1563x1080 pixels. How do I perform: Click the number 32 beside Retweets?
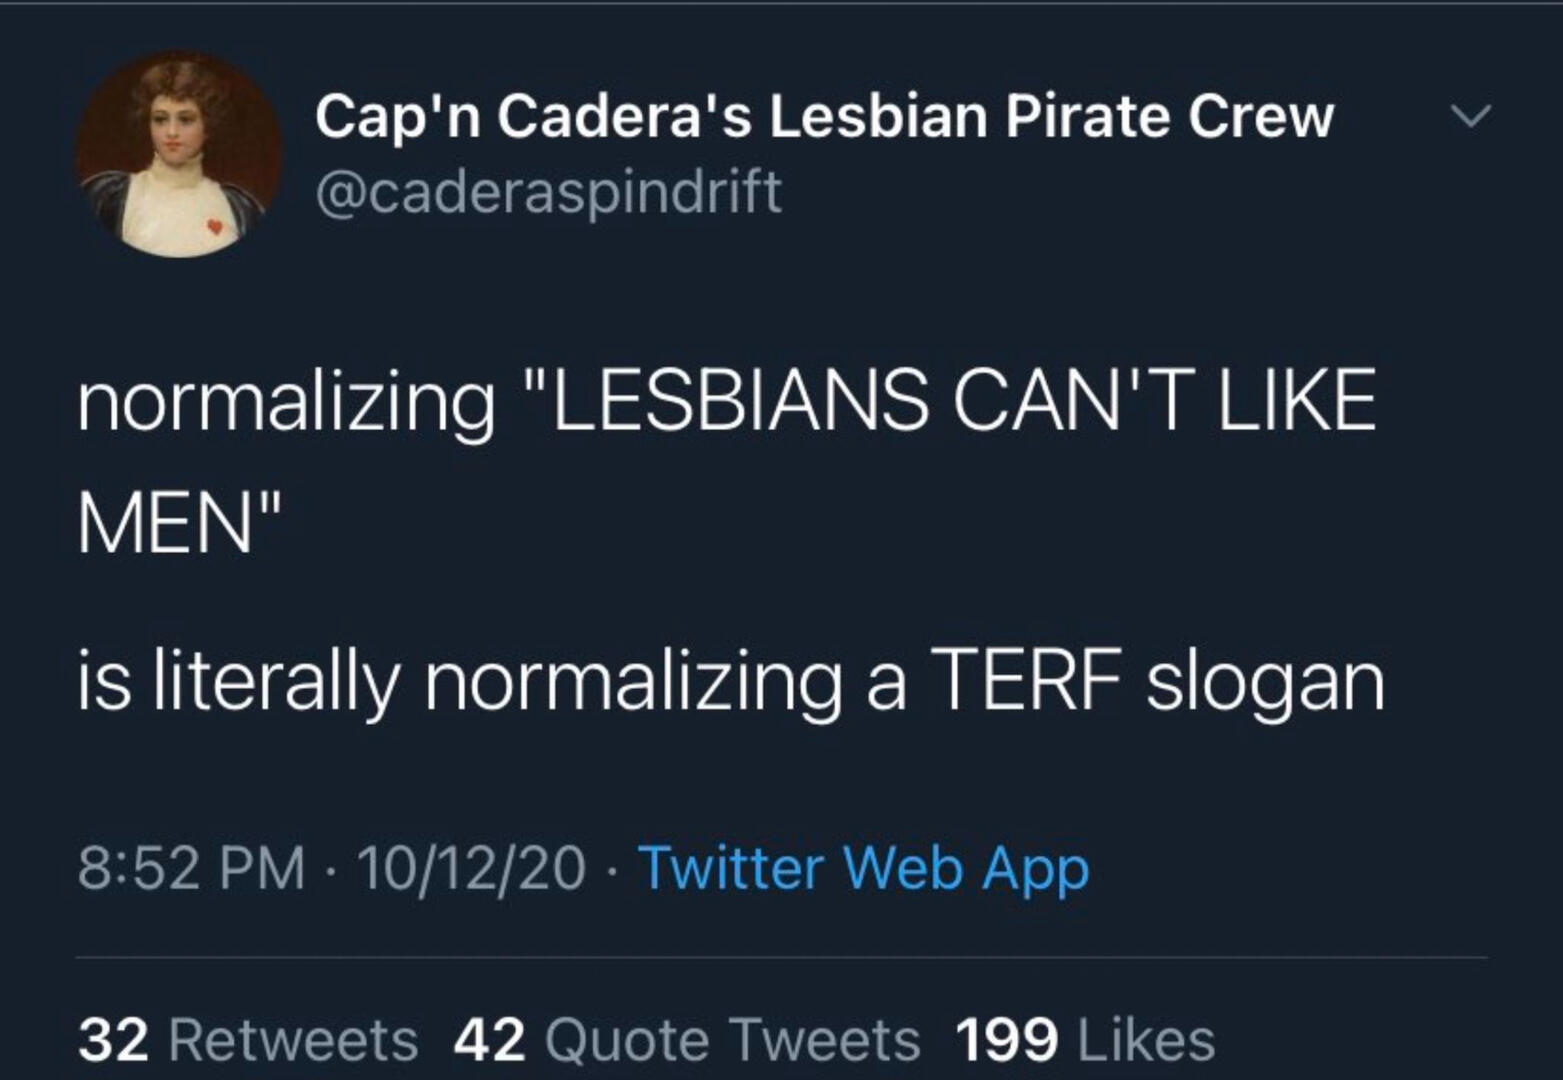tap(113, 1040)
